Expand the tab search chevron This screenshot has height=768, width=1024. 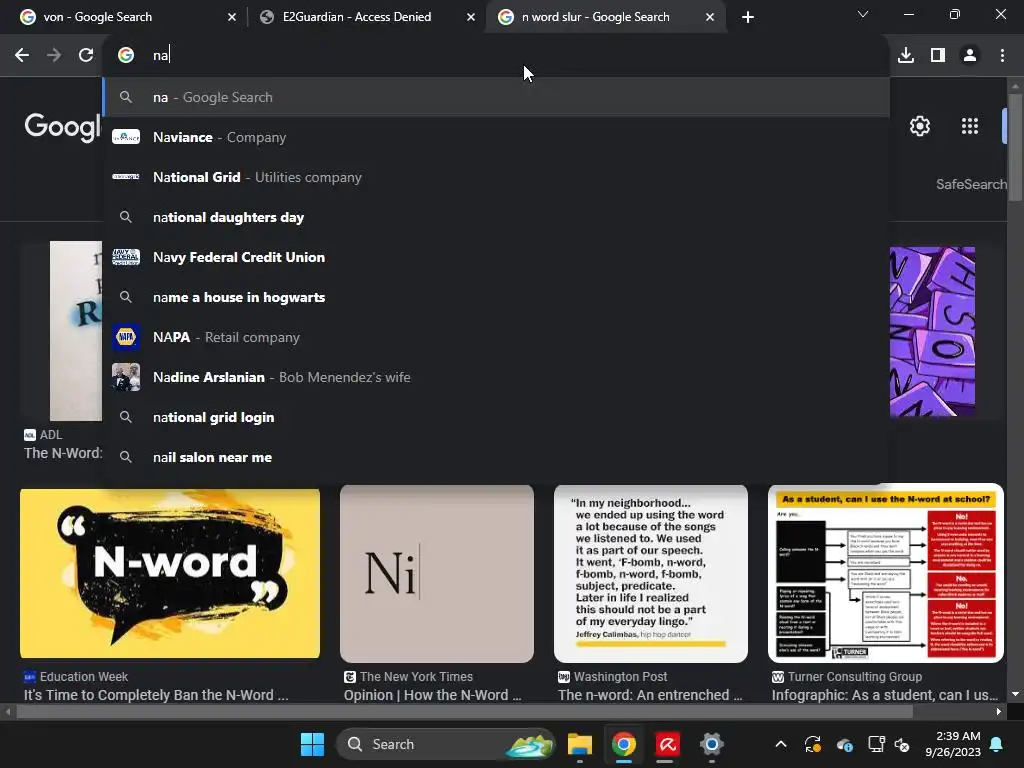(863, 14)
